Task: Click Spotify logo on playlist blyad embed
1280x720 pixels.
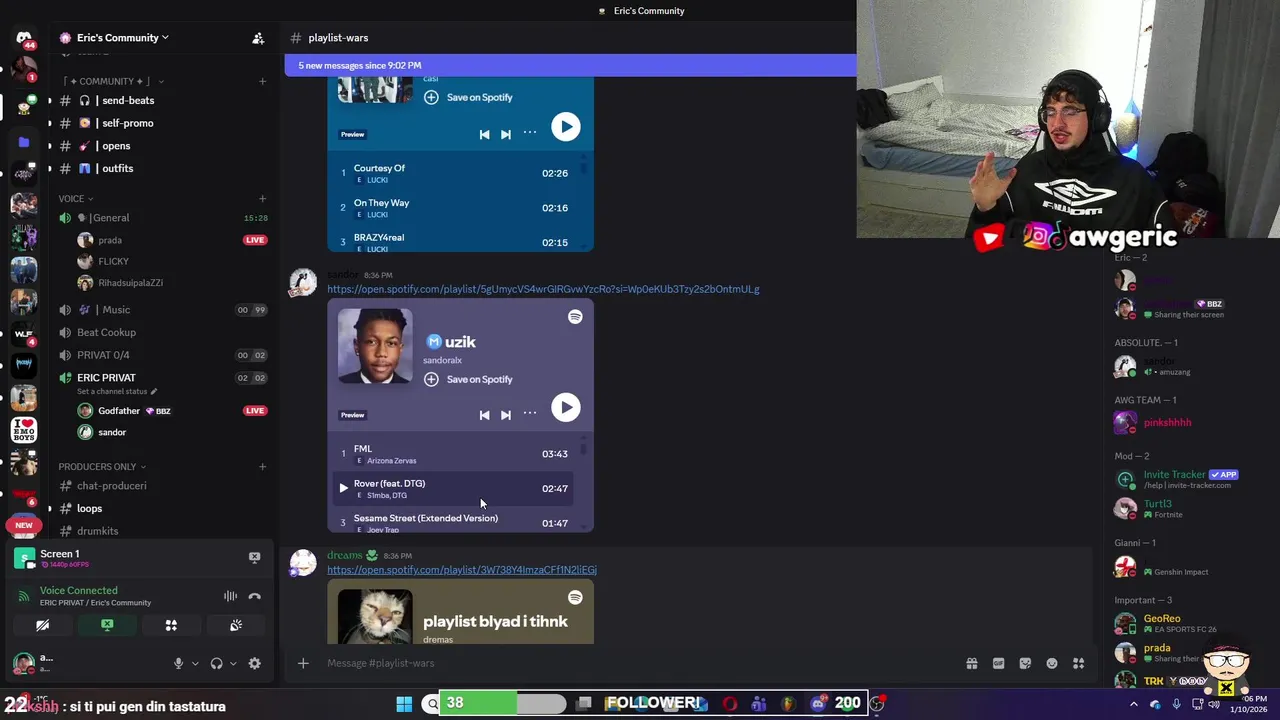Action: click(575, 597)
